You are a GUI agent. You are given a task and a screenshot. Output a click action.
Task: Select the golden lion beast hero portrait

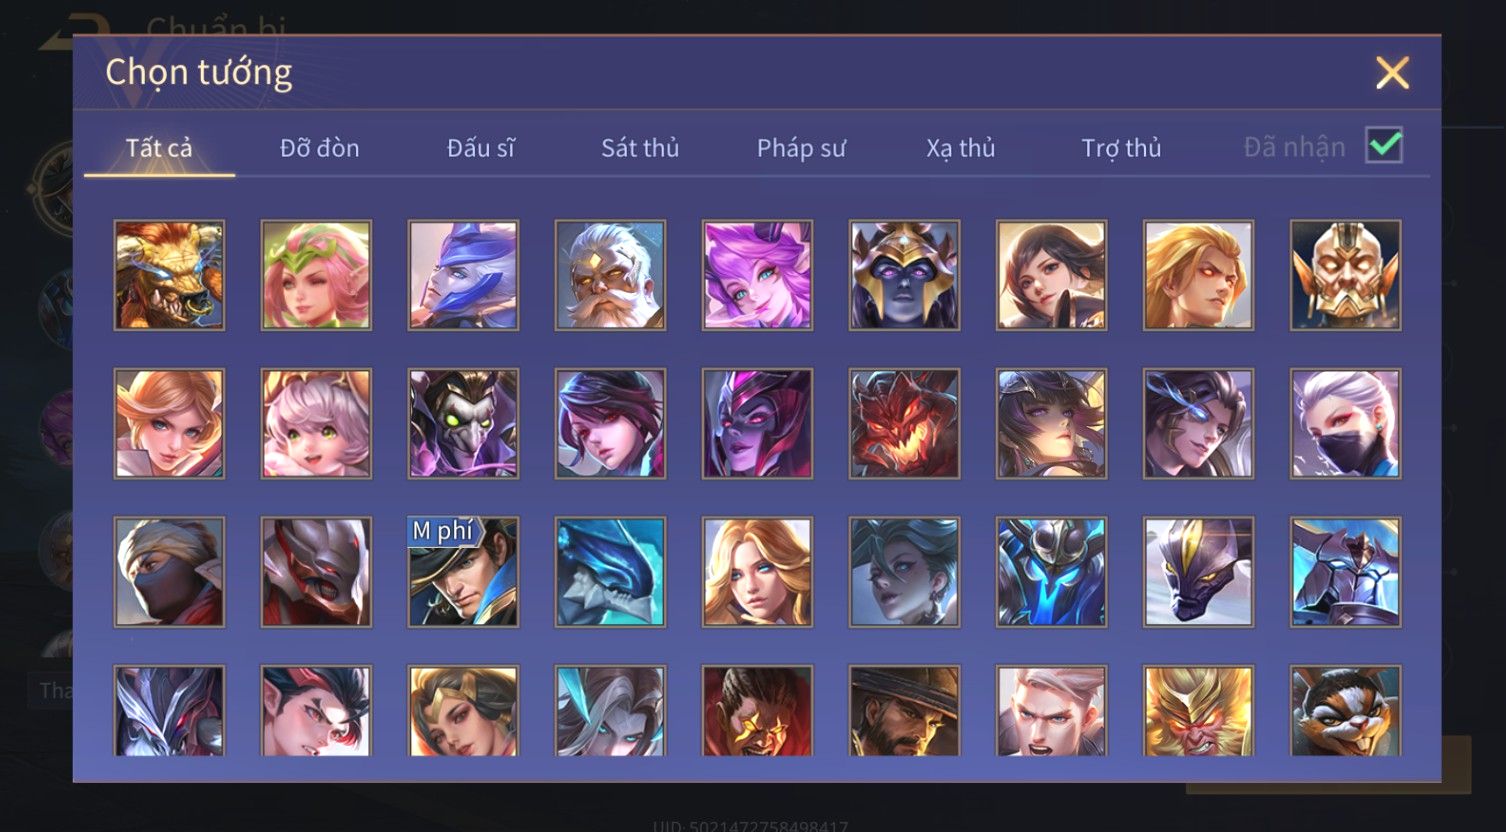pos(169,275)
